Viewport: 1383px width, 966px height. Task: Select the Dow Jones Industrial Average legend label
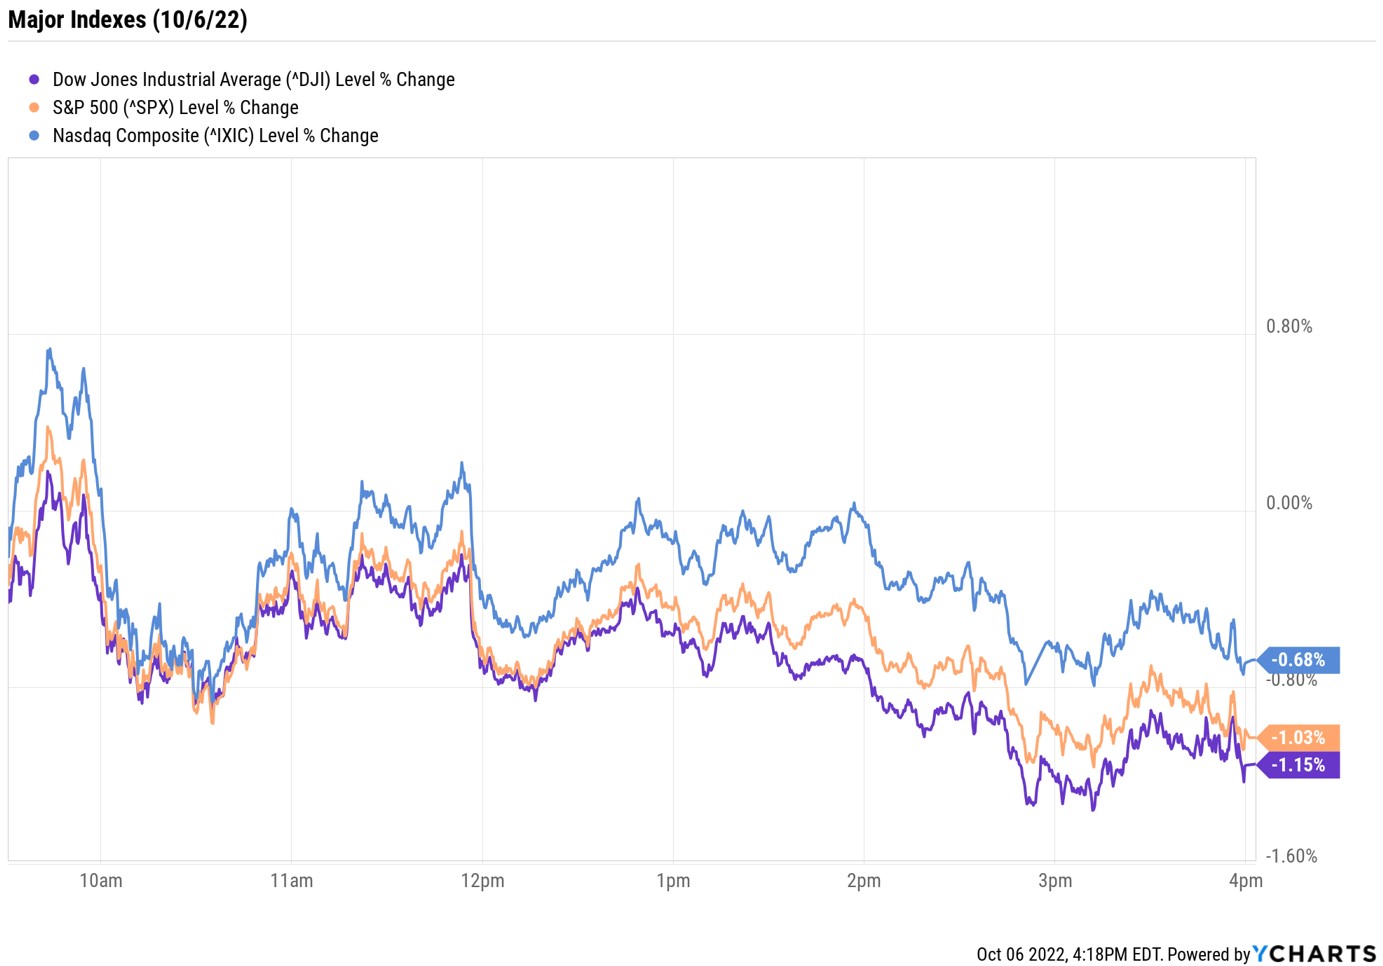coord(253,80)
